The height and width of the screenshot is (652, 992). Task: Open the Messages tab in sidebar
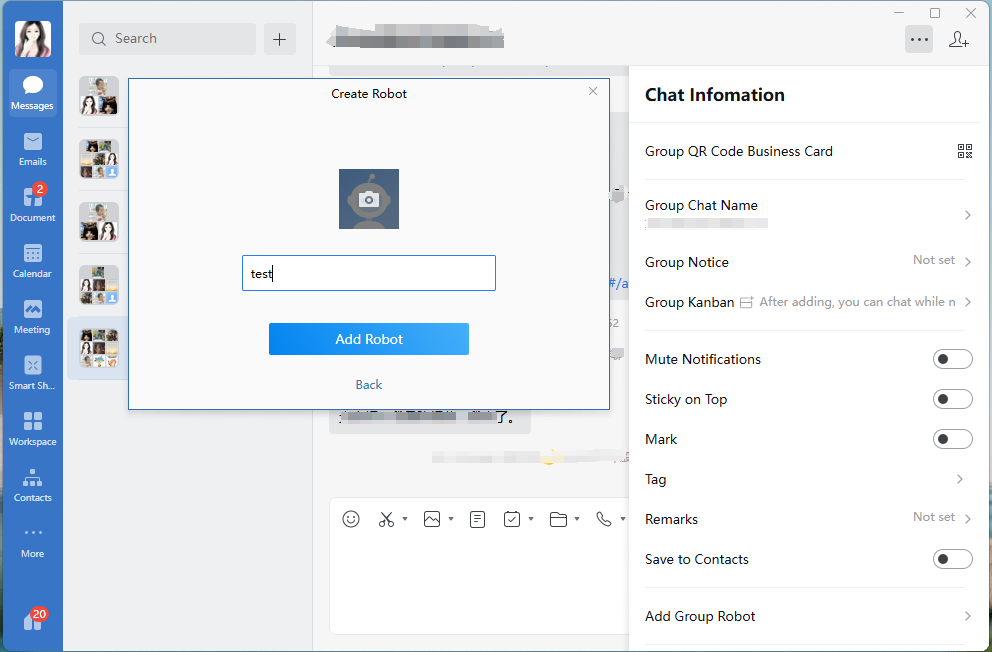(x=33, y=92)
